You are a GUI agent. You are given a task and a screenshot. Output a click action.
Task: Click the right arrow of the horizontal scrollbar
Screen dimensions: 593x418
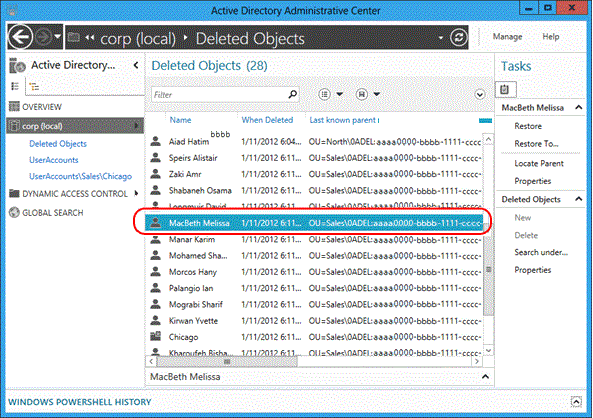pos(477,361)
